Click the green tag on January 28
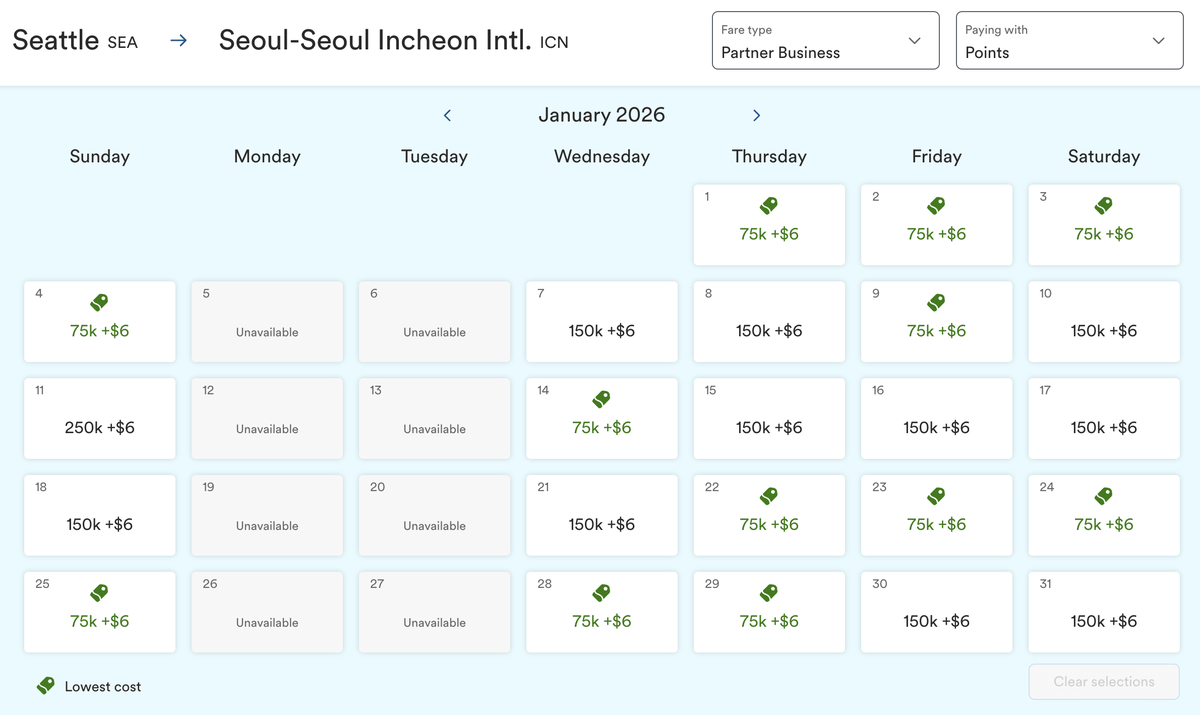 [601, 593]
